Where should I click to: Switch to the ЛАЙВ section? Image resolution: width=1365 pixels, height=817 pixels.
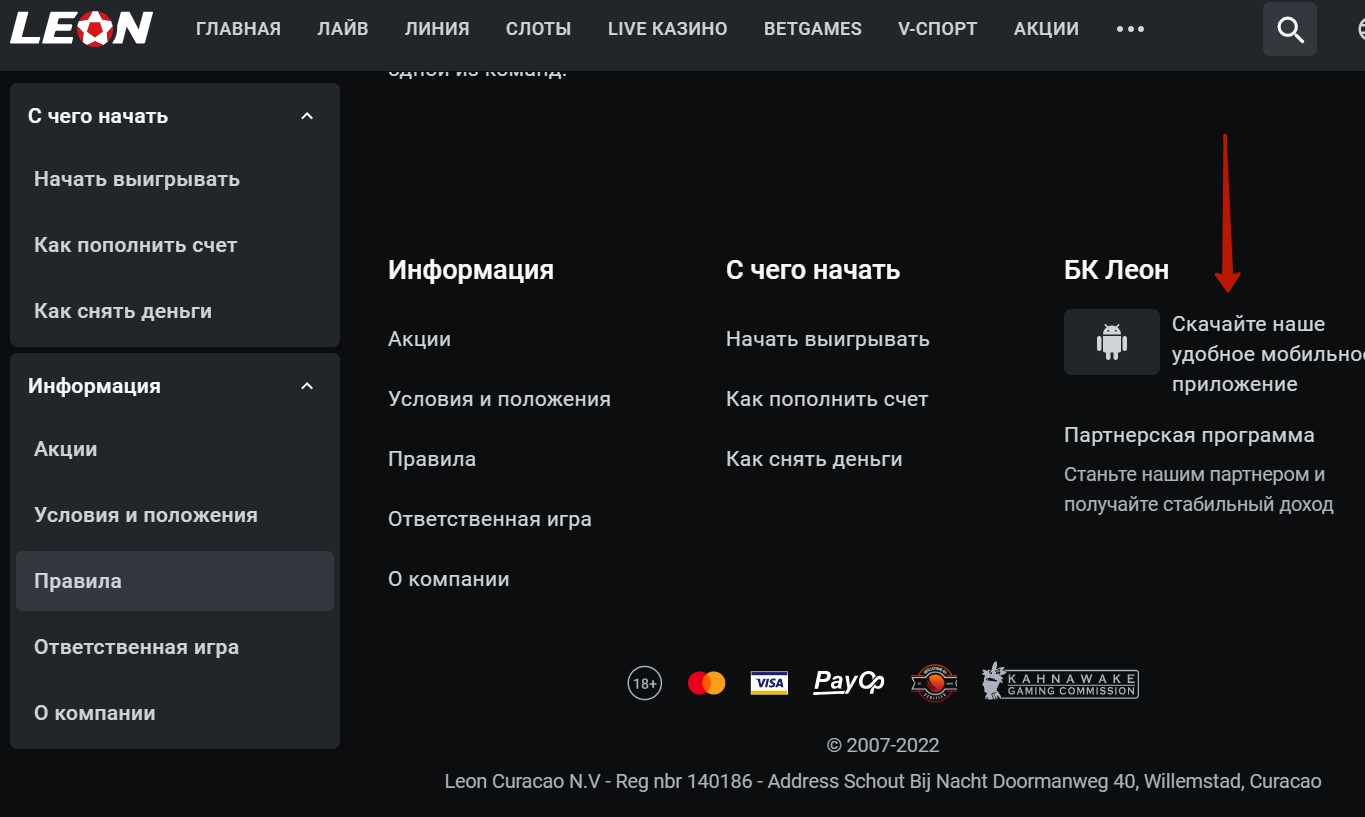click(342, 28)
